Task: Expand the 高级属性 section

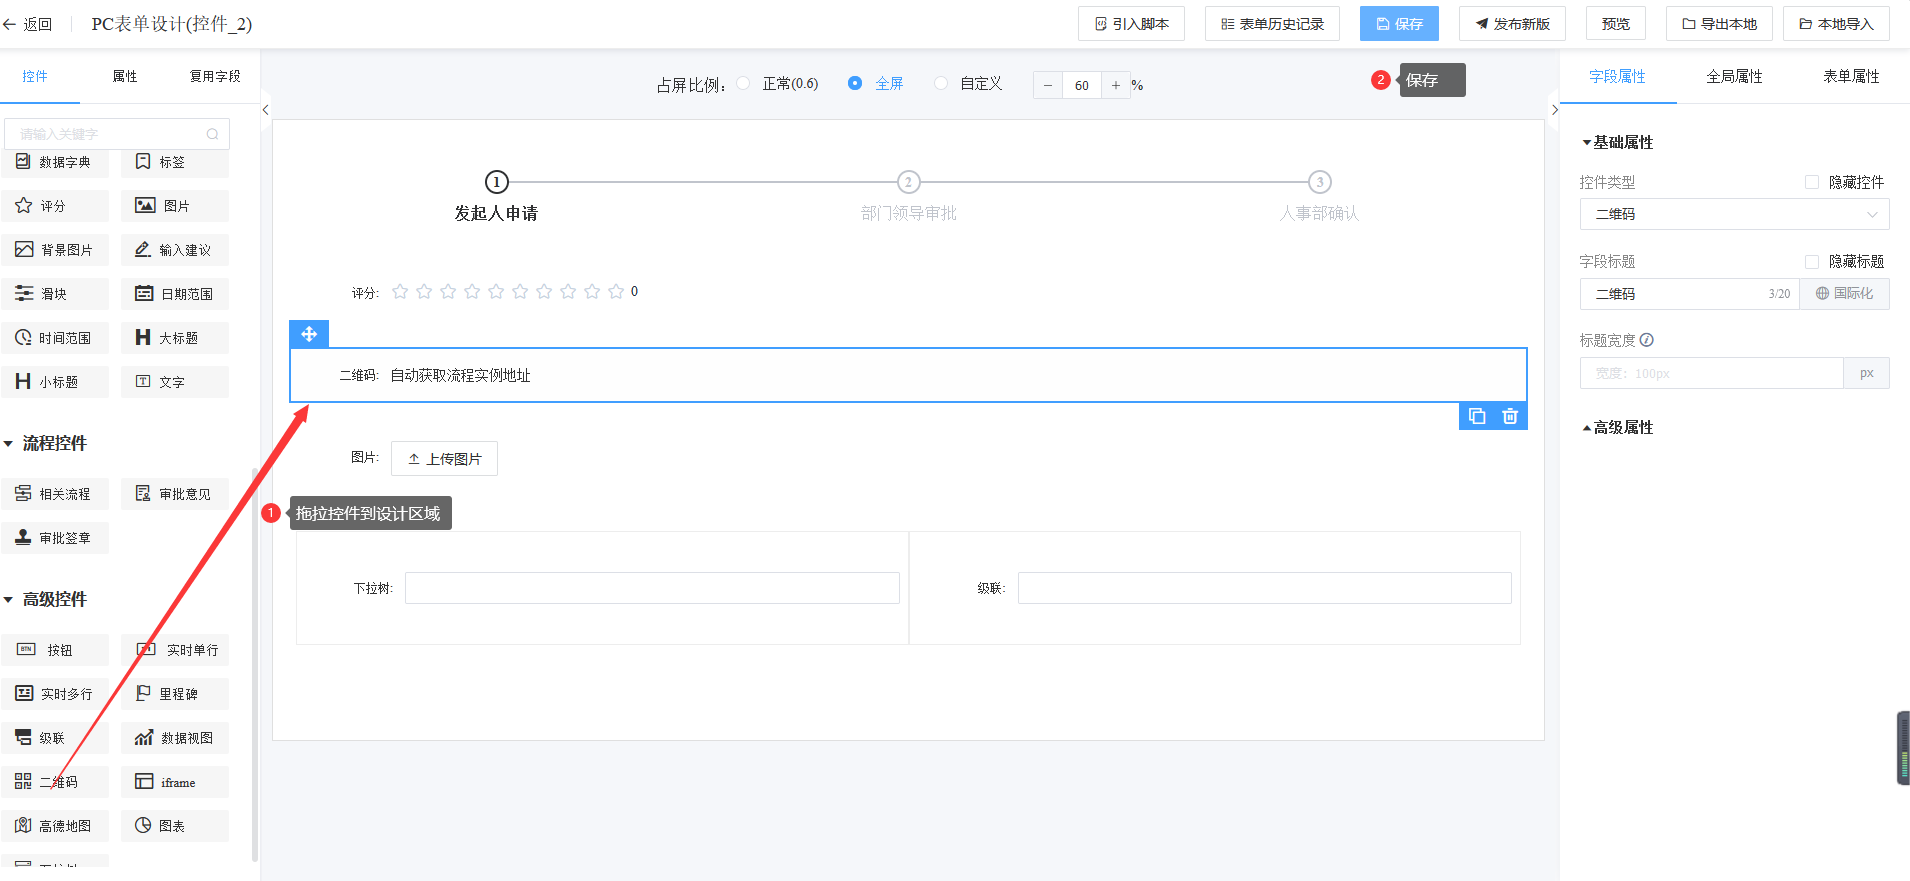Action: [1586, 428]
